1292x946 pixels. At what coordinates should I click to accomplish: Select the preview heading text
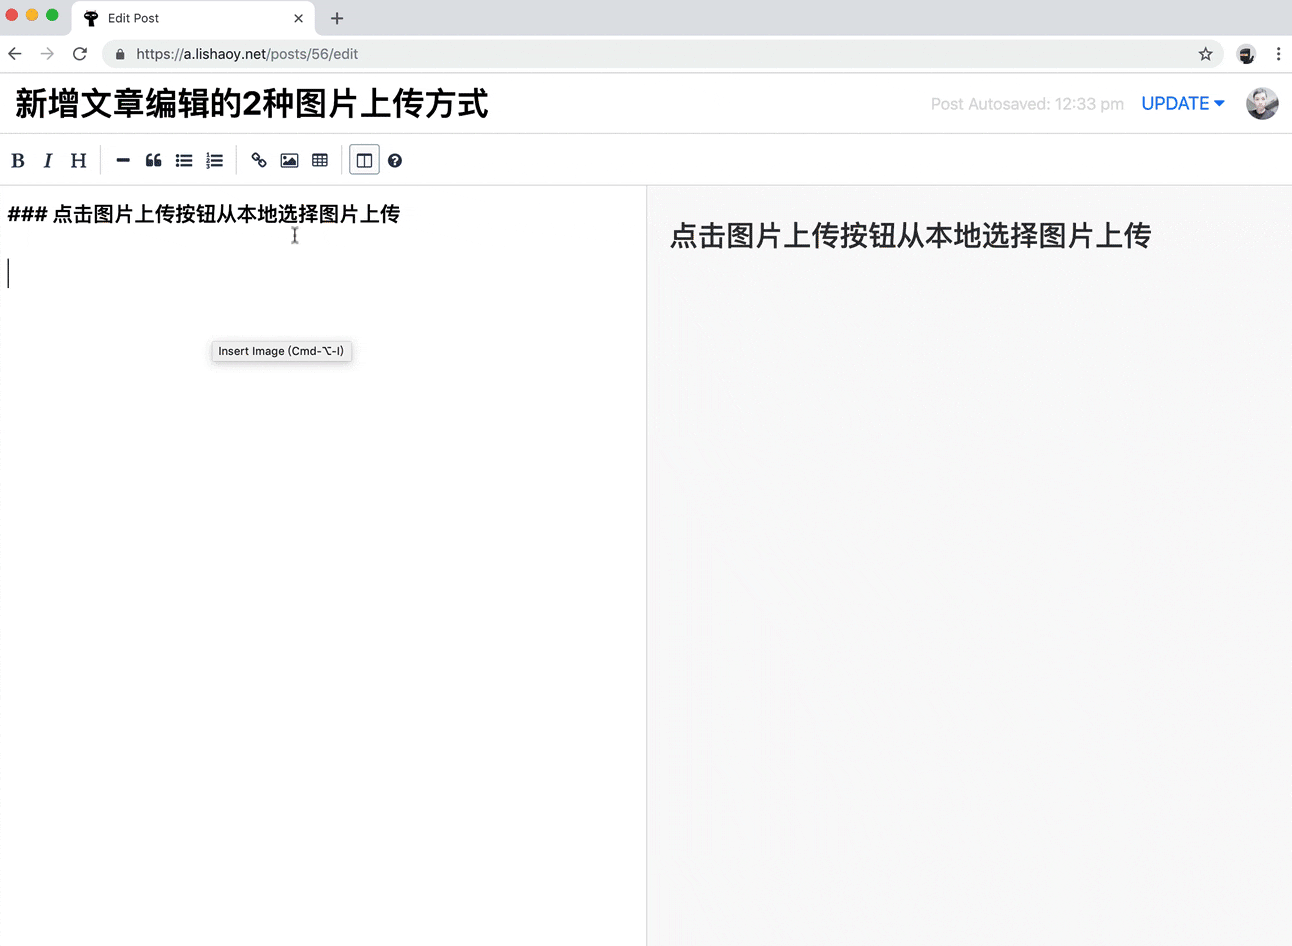tap(910, 235)
